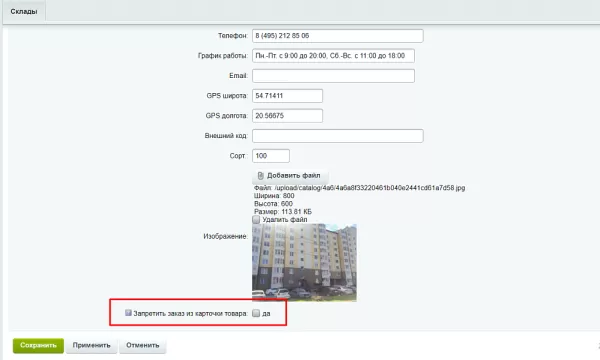Image resolution: width=600 pixels, height=360 pixels.
Task: Click the 'Высота: 600' text
Action: pos(273,204)
